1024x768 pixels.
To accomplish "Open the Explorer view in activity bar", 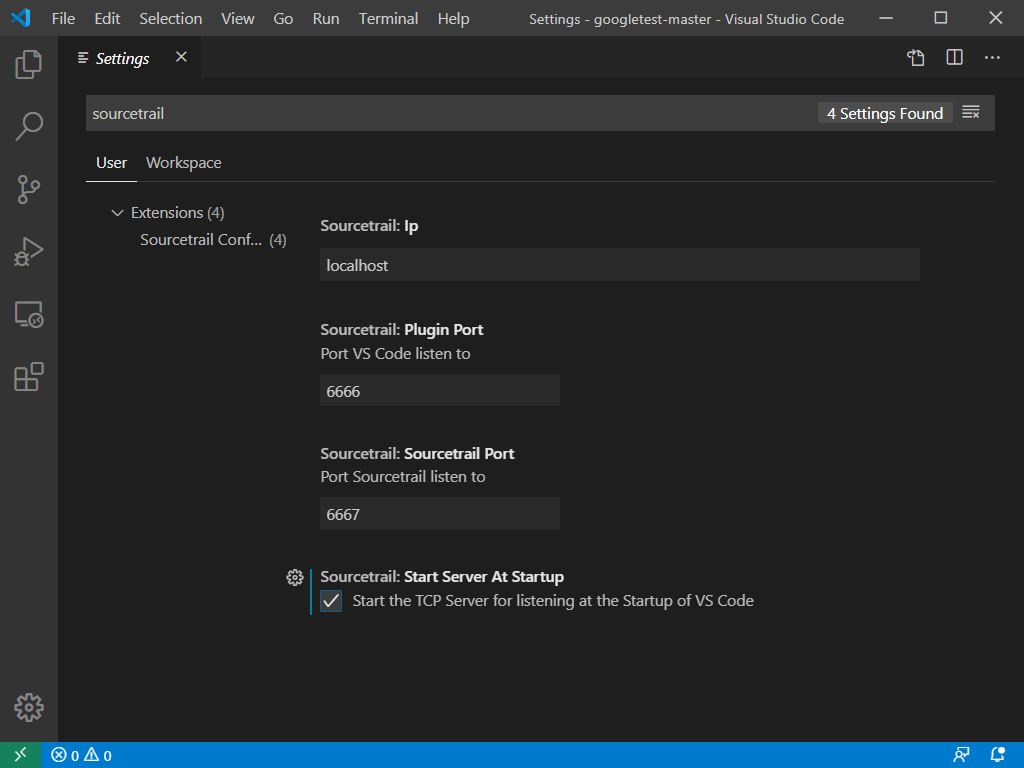I will (29, 64).
